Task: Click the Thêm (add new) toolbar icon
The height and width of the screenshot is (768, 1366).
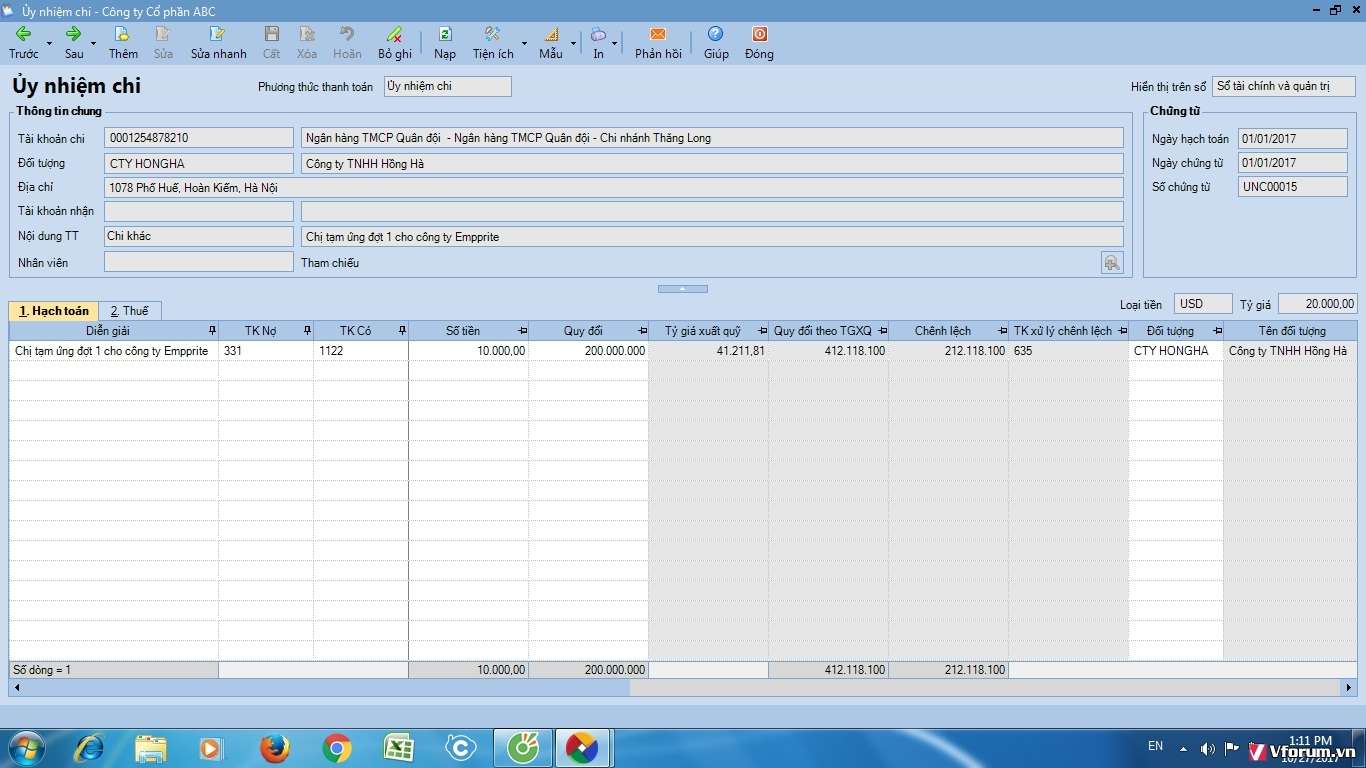Action: coord(123,34)
